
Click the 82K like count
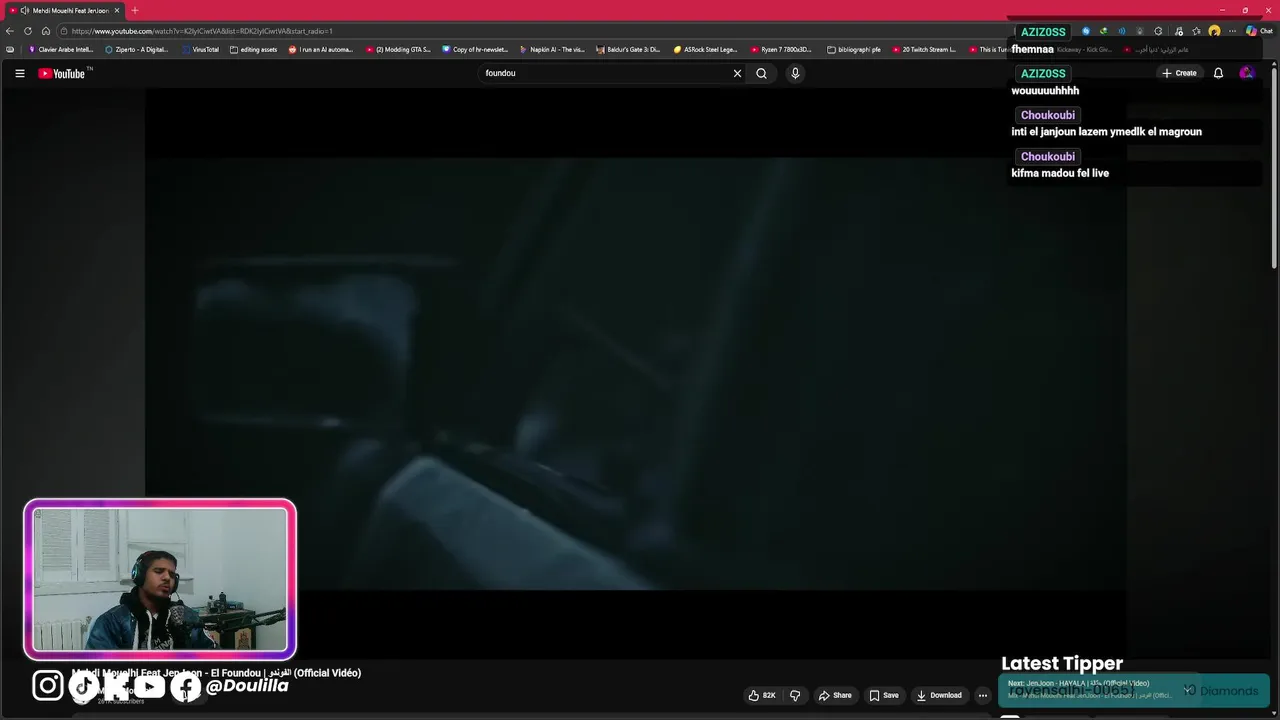coord(769,695)
